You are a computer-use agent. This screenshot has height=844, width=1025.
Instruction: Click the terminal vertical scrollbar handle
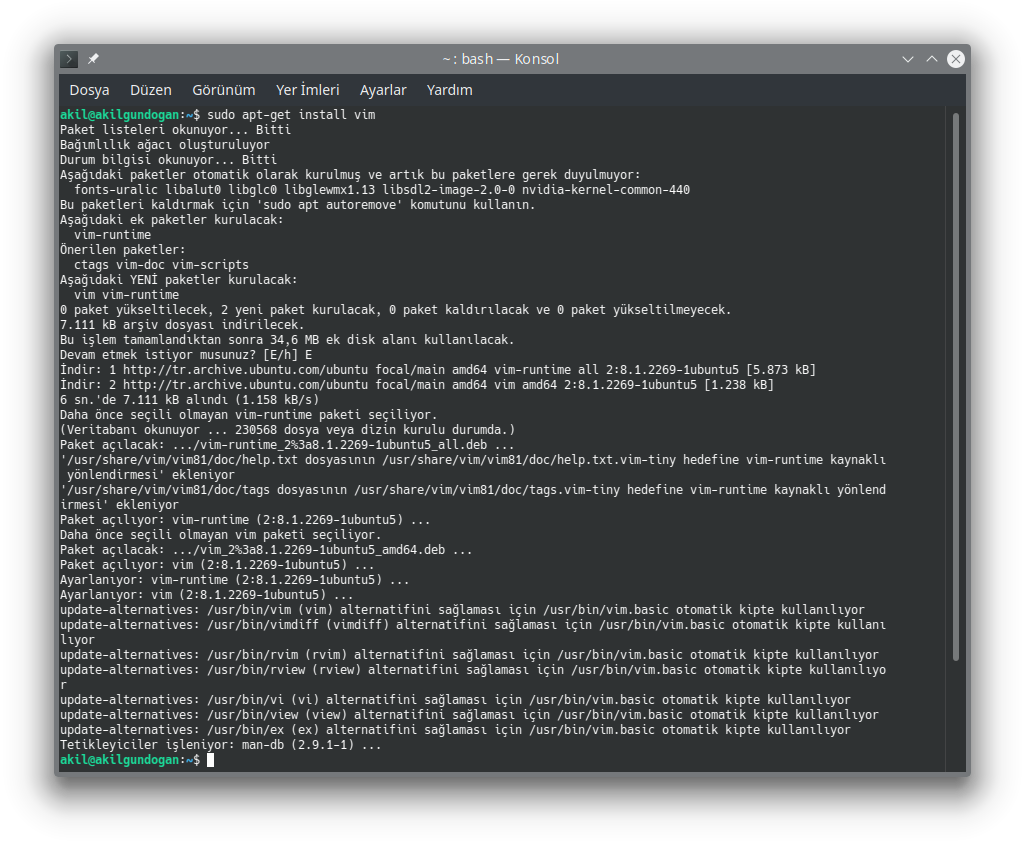point(956,386)
